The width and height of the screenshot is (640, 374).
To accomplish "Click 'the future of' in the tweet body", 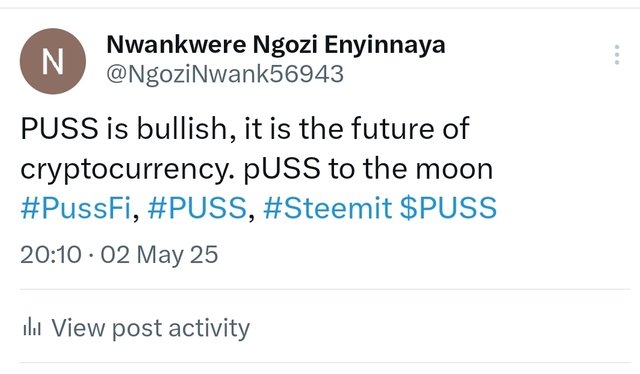I will (x=384, y=129).
